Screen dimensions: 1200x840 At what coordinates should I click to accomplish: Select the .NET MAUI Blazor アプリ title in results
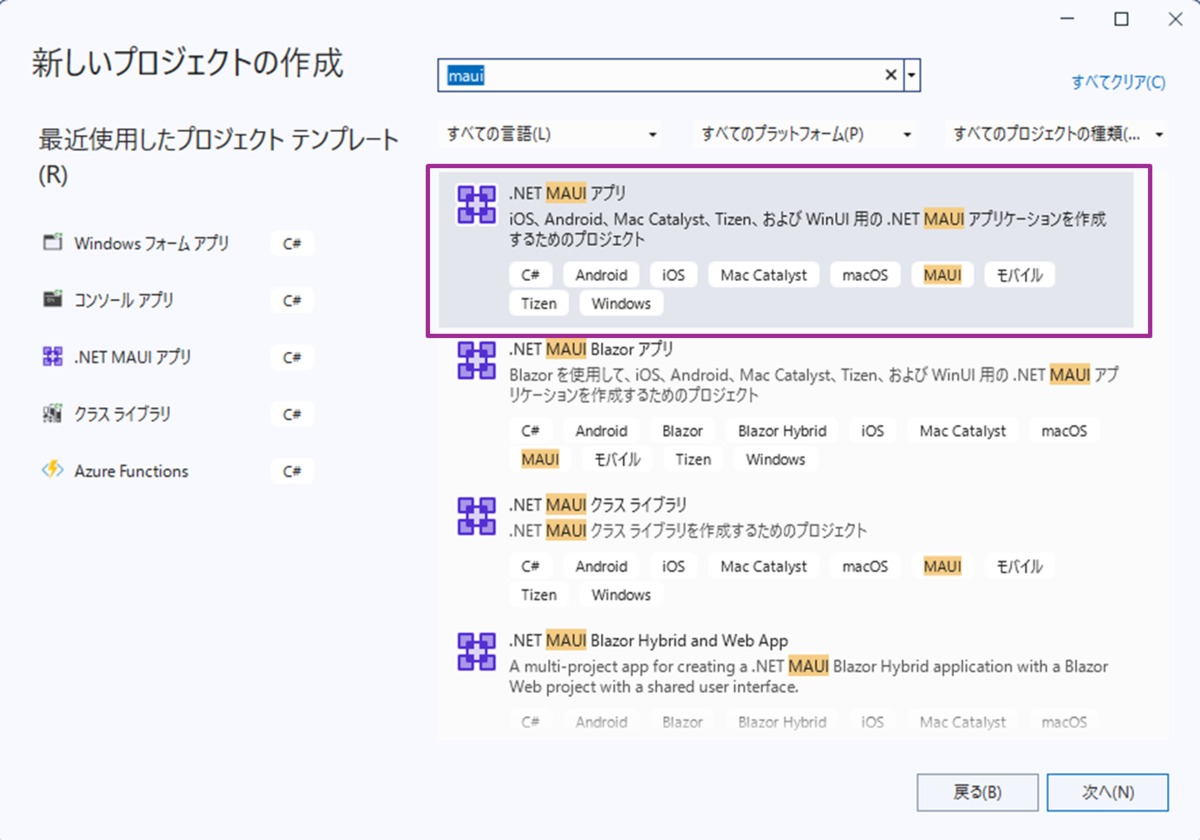tap(591, 349)
